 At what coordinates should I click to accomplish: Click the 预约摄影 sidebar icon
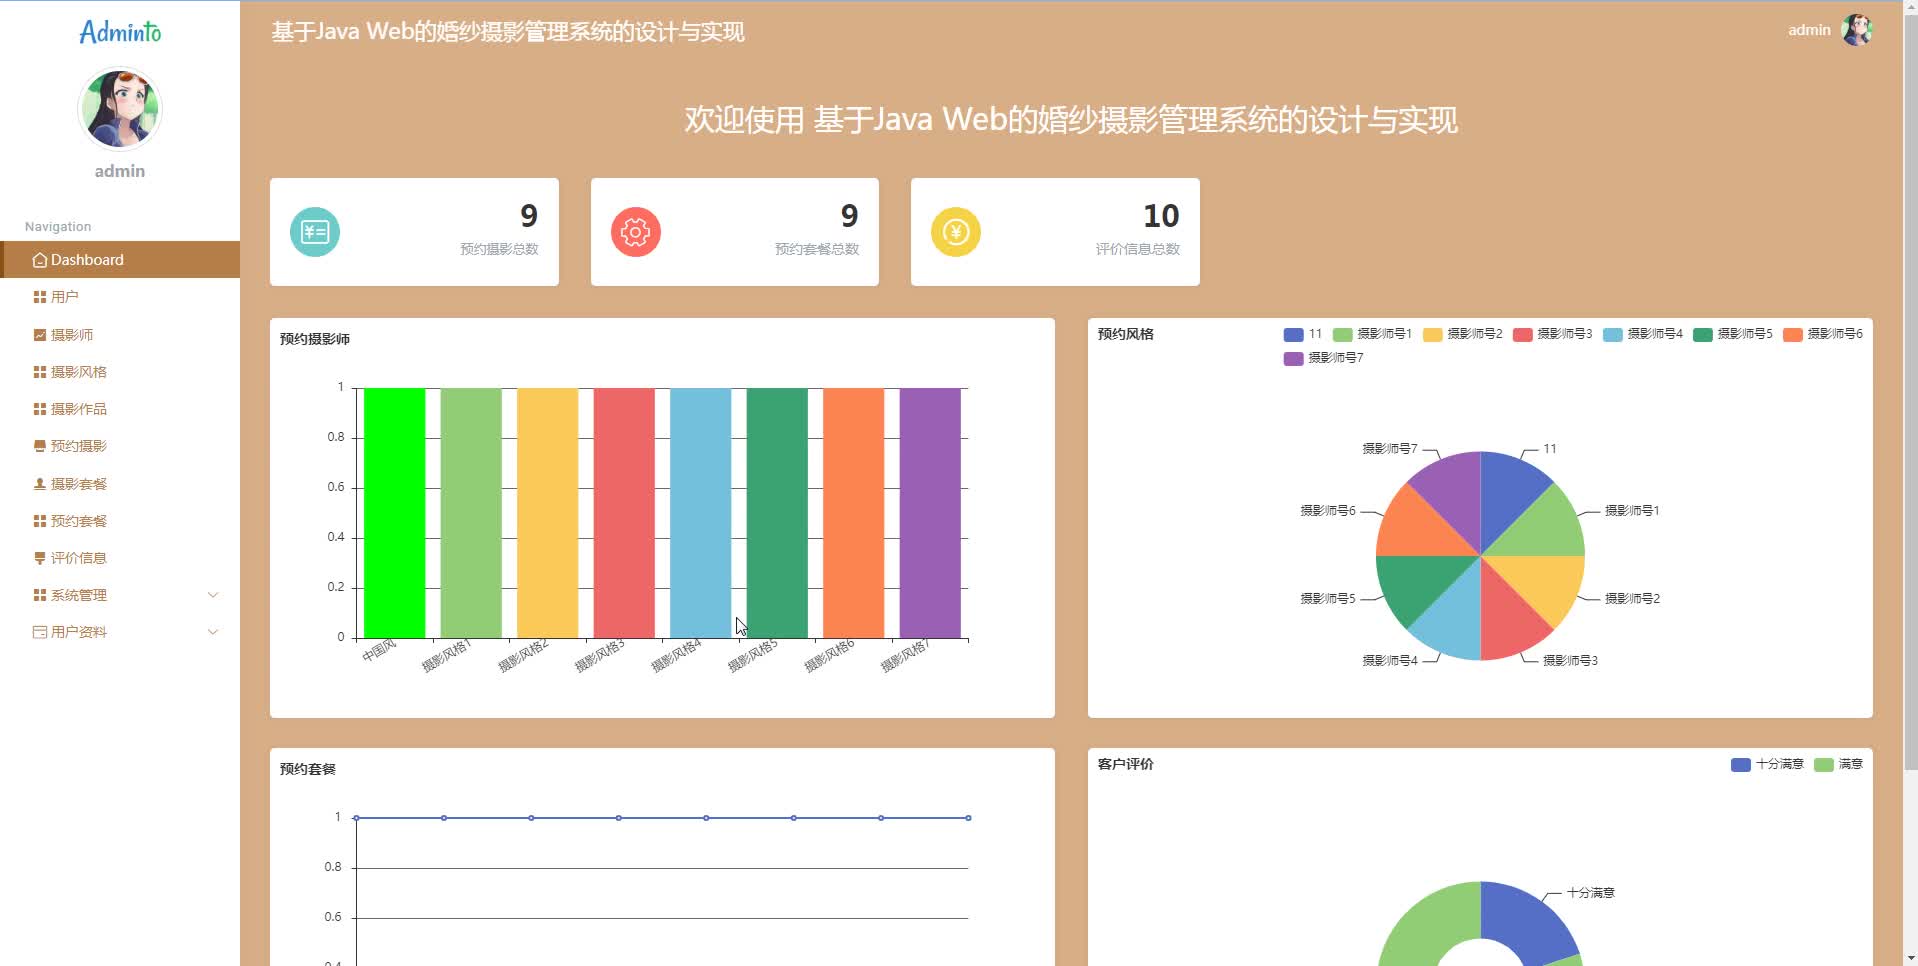[x=40, y=446]
